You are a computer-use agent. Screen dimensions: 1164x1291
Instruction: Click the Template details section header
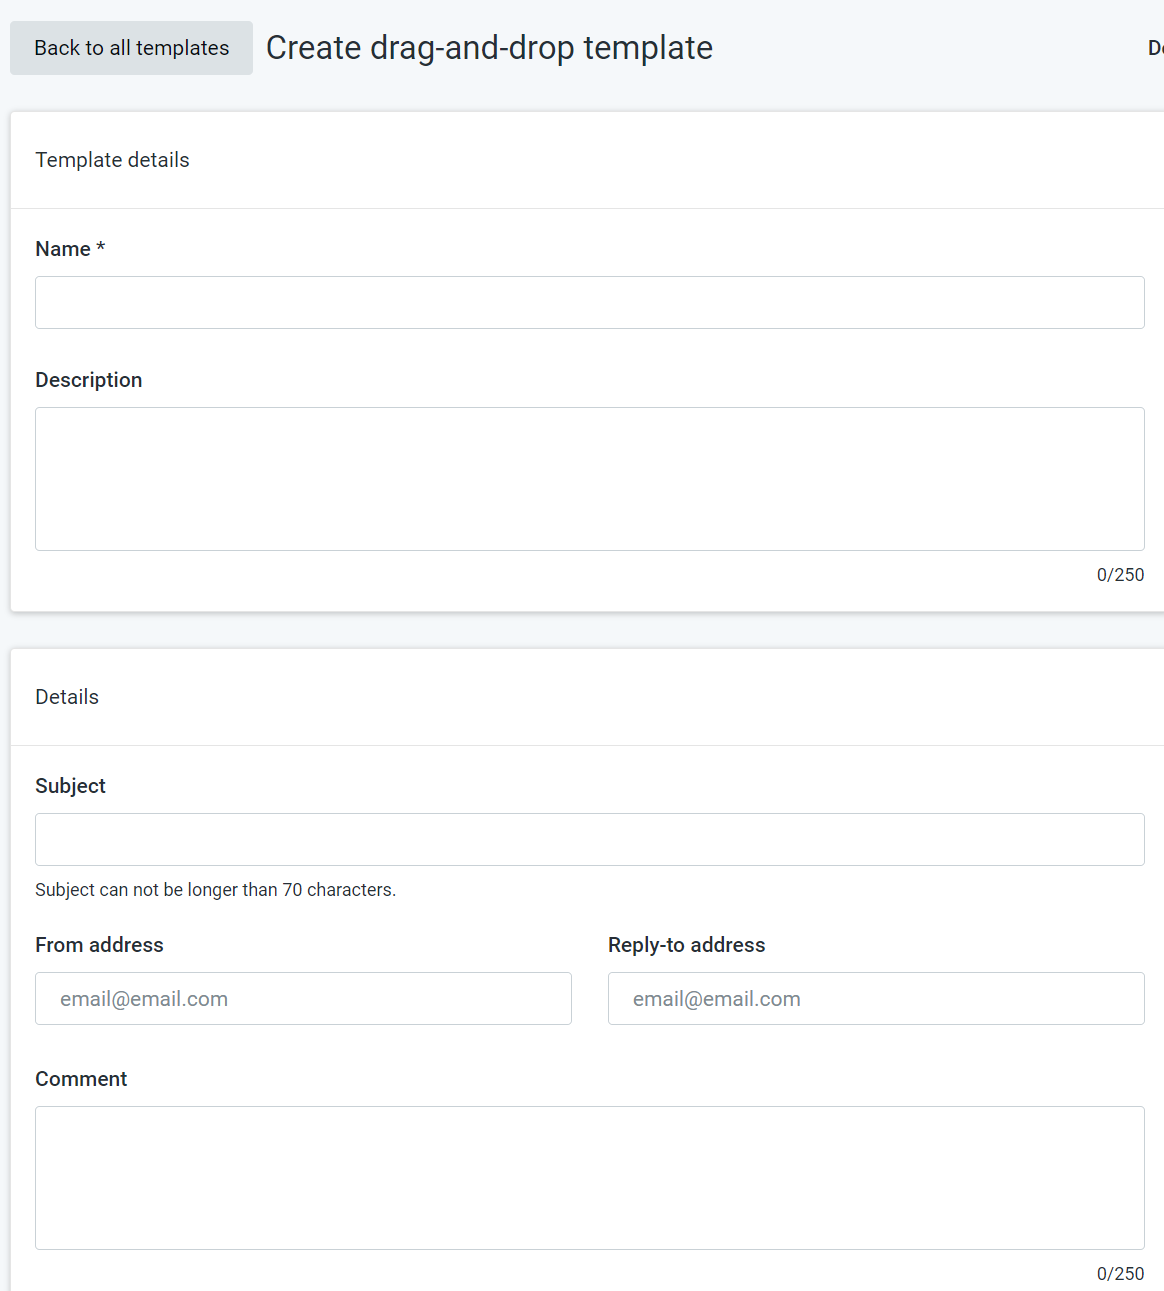[x=112, y=159]
